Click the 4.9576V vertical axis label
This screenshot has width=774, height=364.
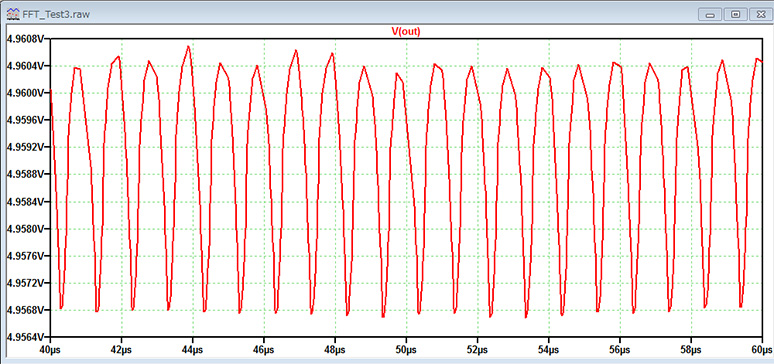pyautogui.click(x=24, y=256)
